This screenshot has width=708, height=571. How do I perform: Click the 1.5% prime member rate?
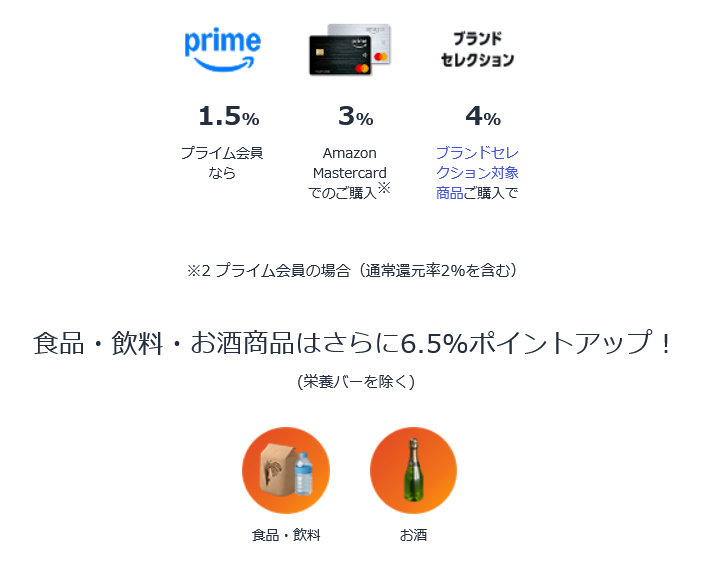pos(228,117)
